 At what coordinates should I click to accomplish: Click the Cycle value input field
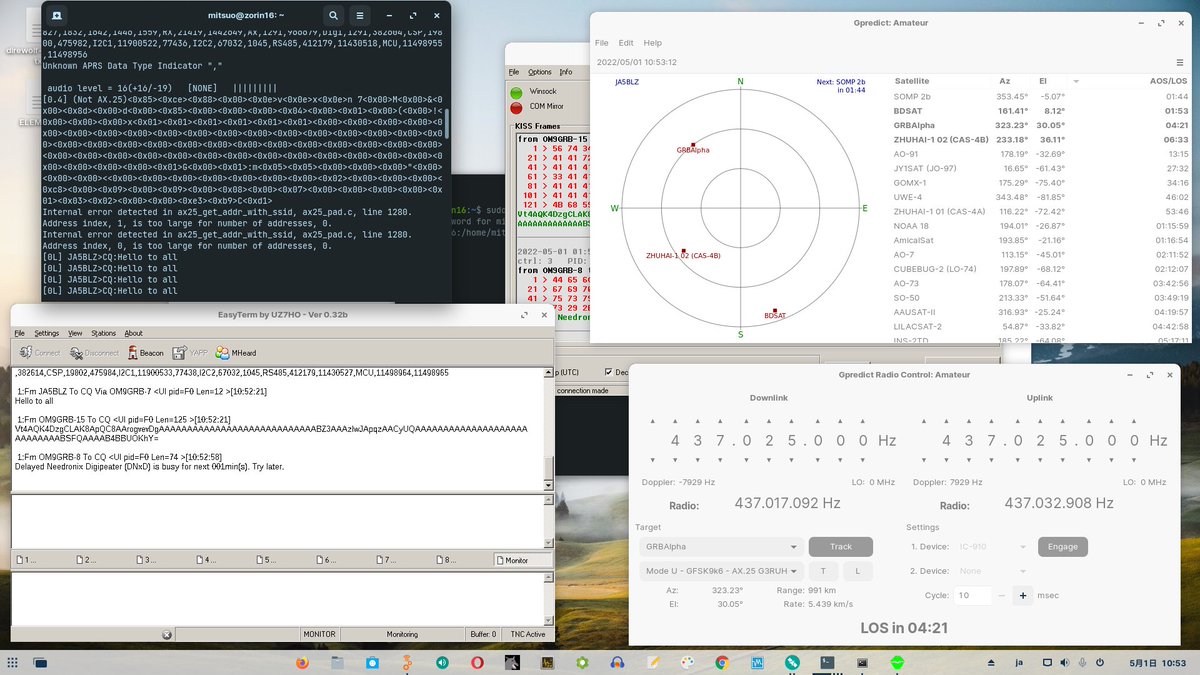pos(973,595)
